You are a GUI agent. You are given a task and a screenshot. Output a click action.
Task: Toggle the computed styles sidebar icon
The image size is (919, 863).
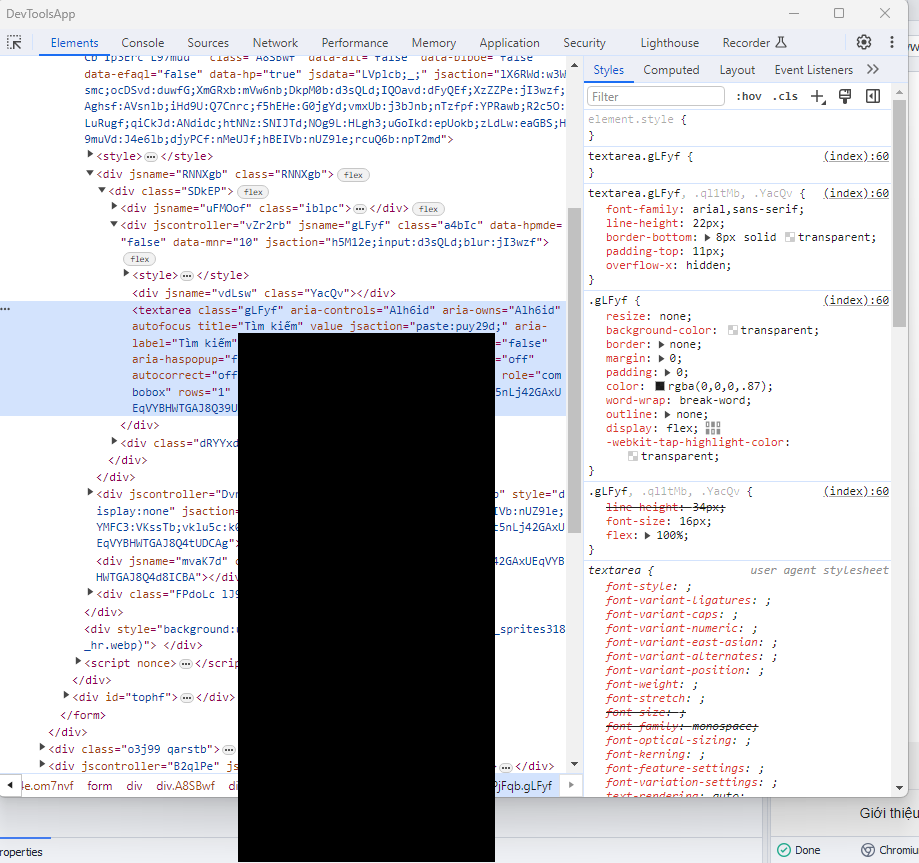point(873,96)
